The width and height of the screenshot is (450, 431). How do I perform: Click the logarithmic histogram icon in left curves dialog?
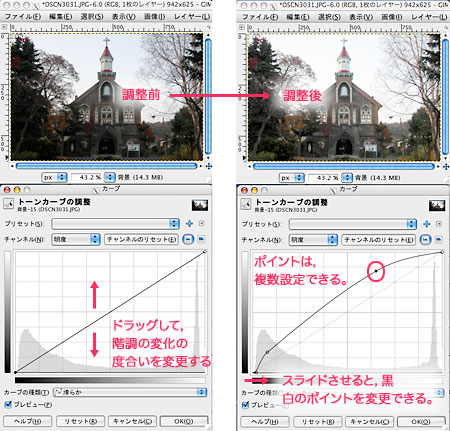click(201, 239)
